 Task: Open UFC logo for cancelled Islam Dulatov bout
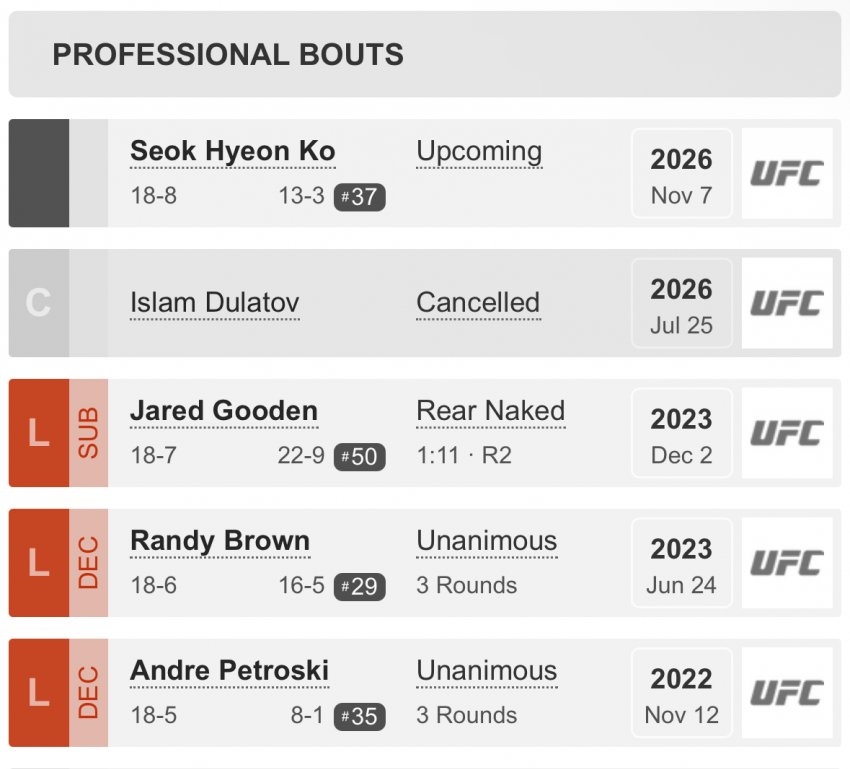(x=787, y=303)
